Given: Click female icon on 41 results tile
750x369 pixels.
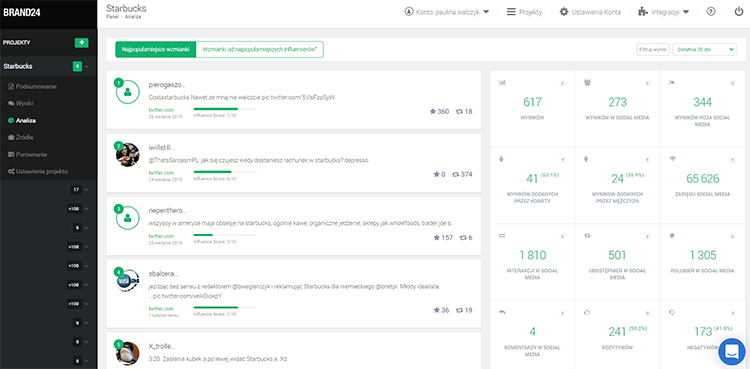Looking at the screenshot, I should click(x=501, y=159).
